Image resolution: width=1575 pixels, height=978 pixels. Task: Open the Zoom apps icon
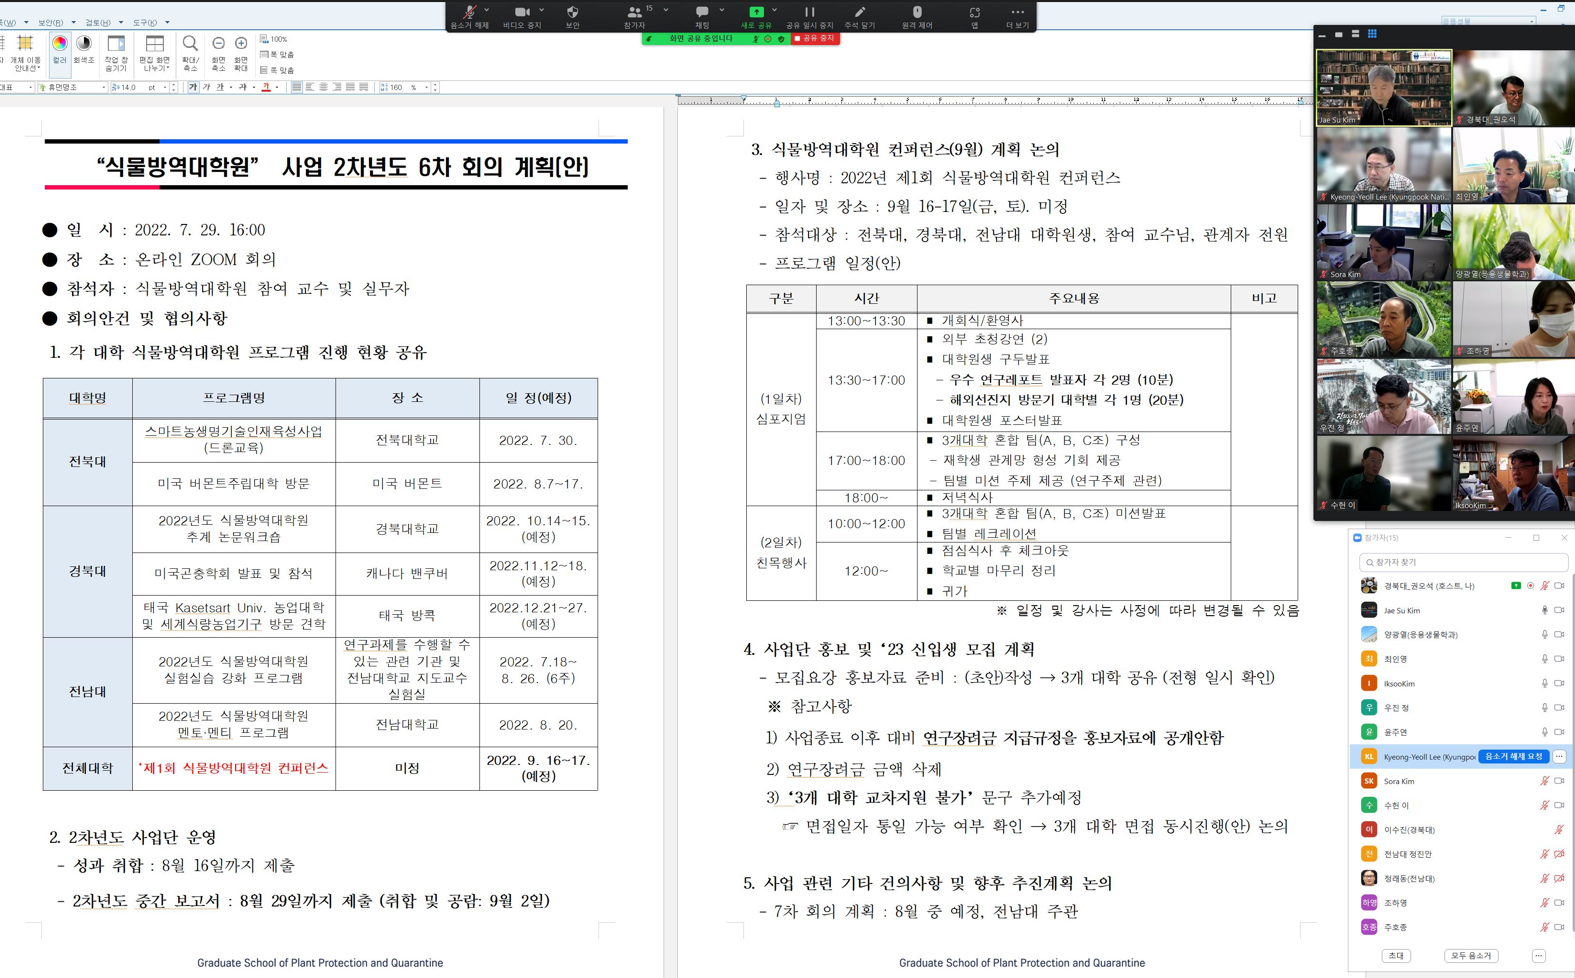click(x=974, y=15)
